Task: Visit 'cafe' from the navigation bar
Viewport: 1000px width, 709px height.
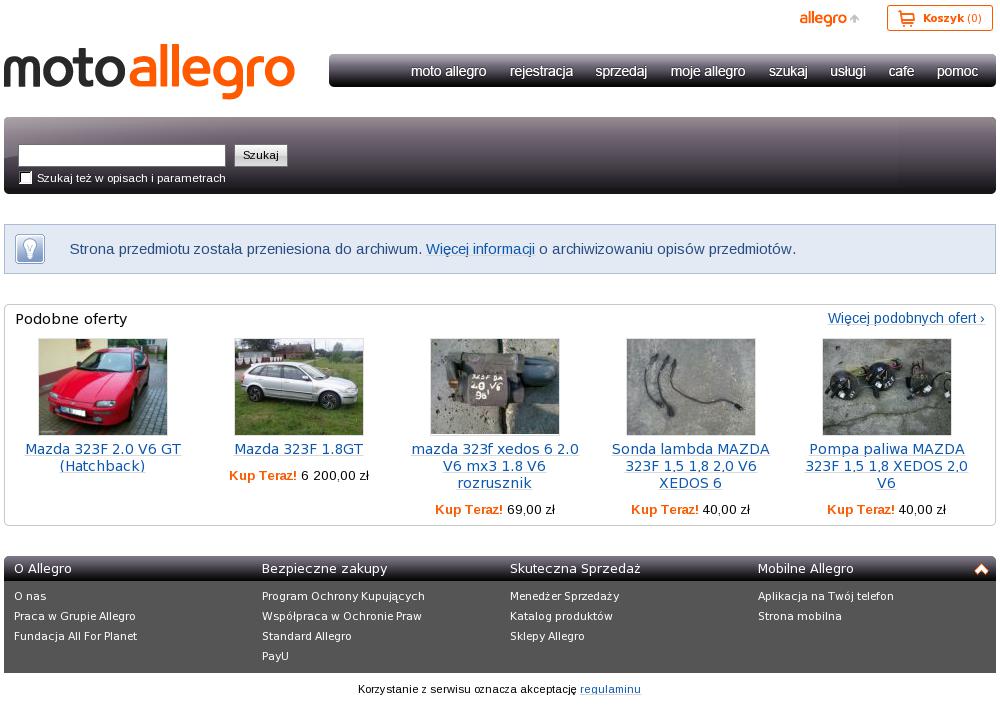Action: click(x=901, y=71)
